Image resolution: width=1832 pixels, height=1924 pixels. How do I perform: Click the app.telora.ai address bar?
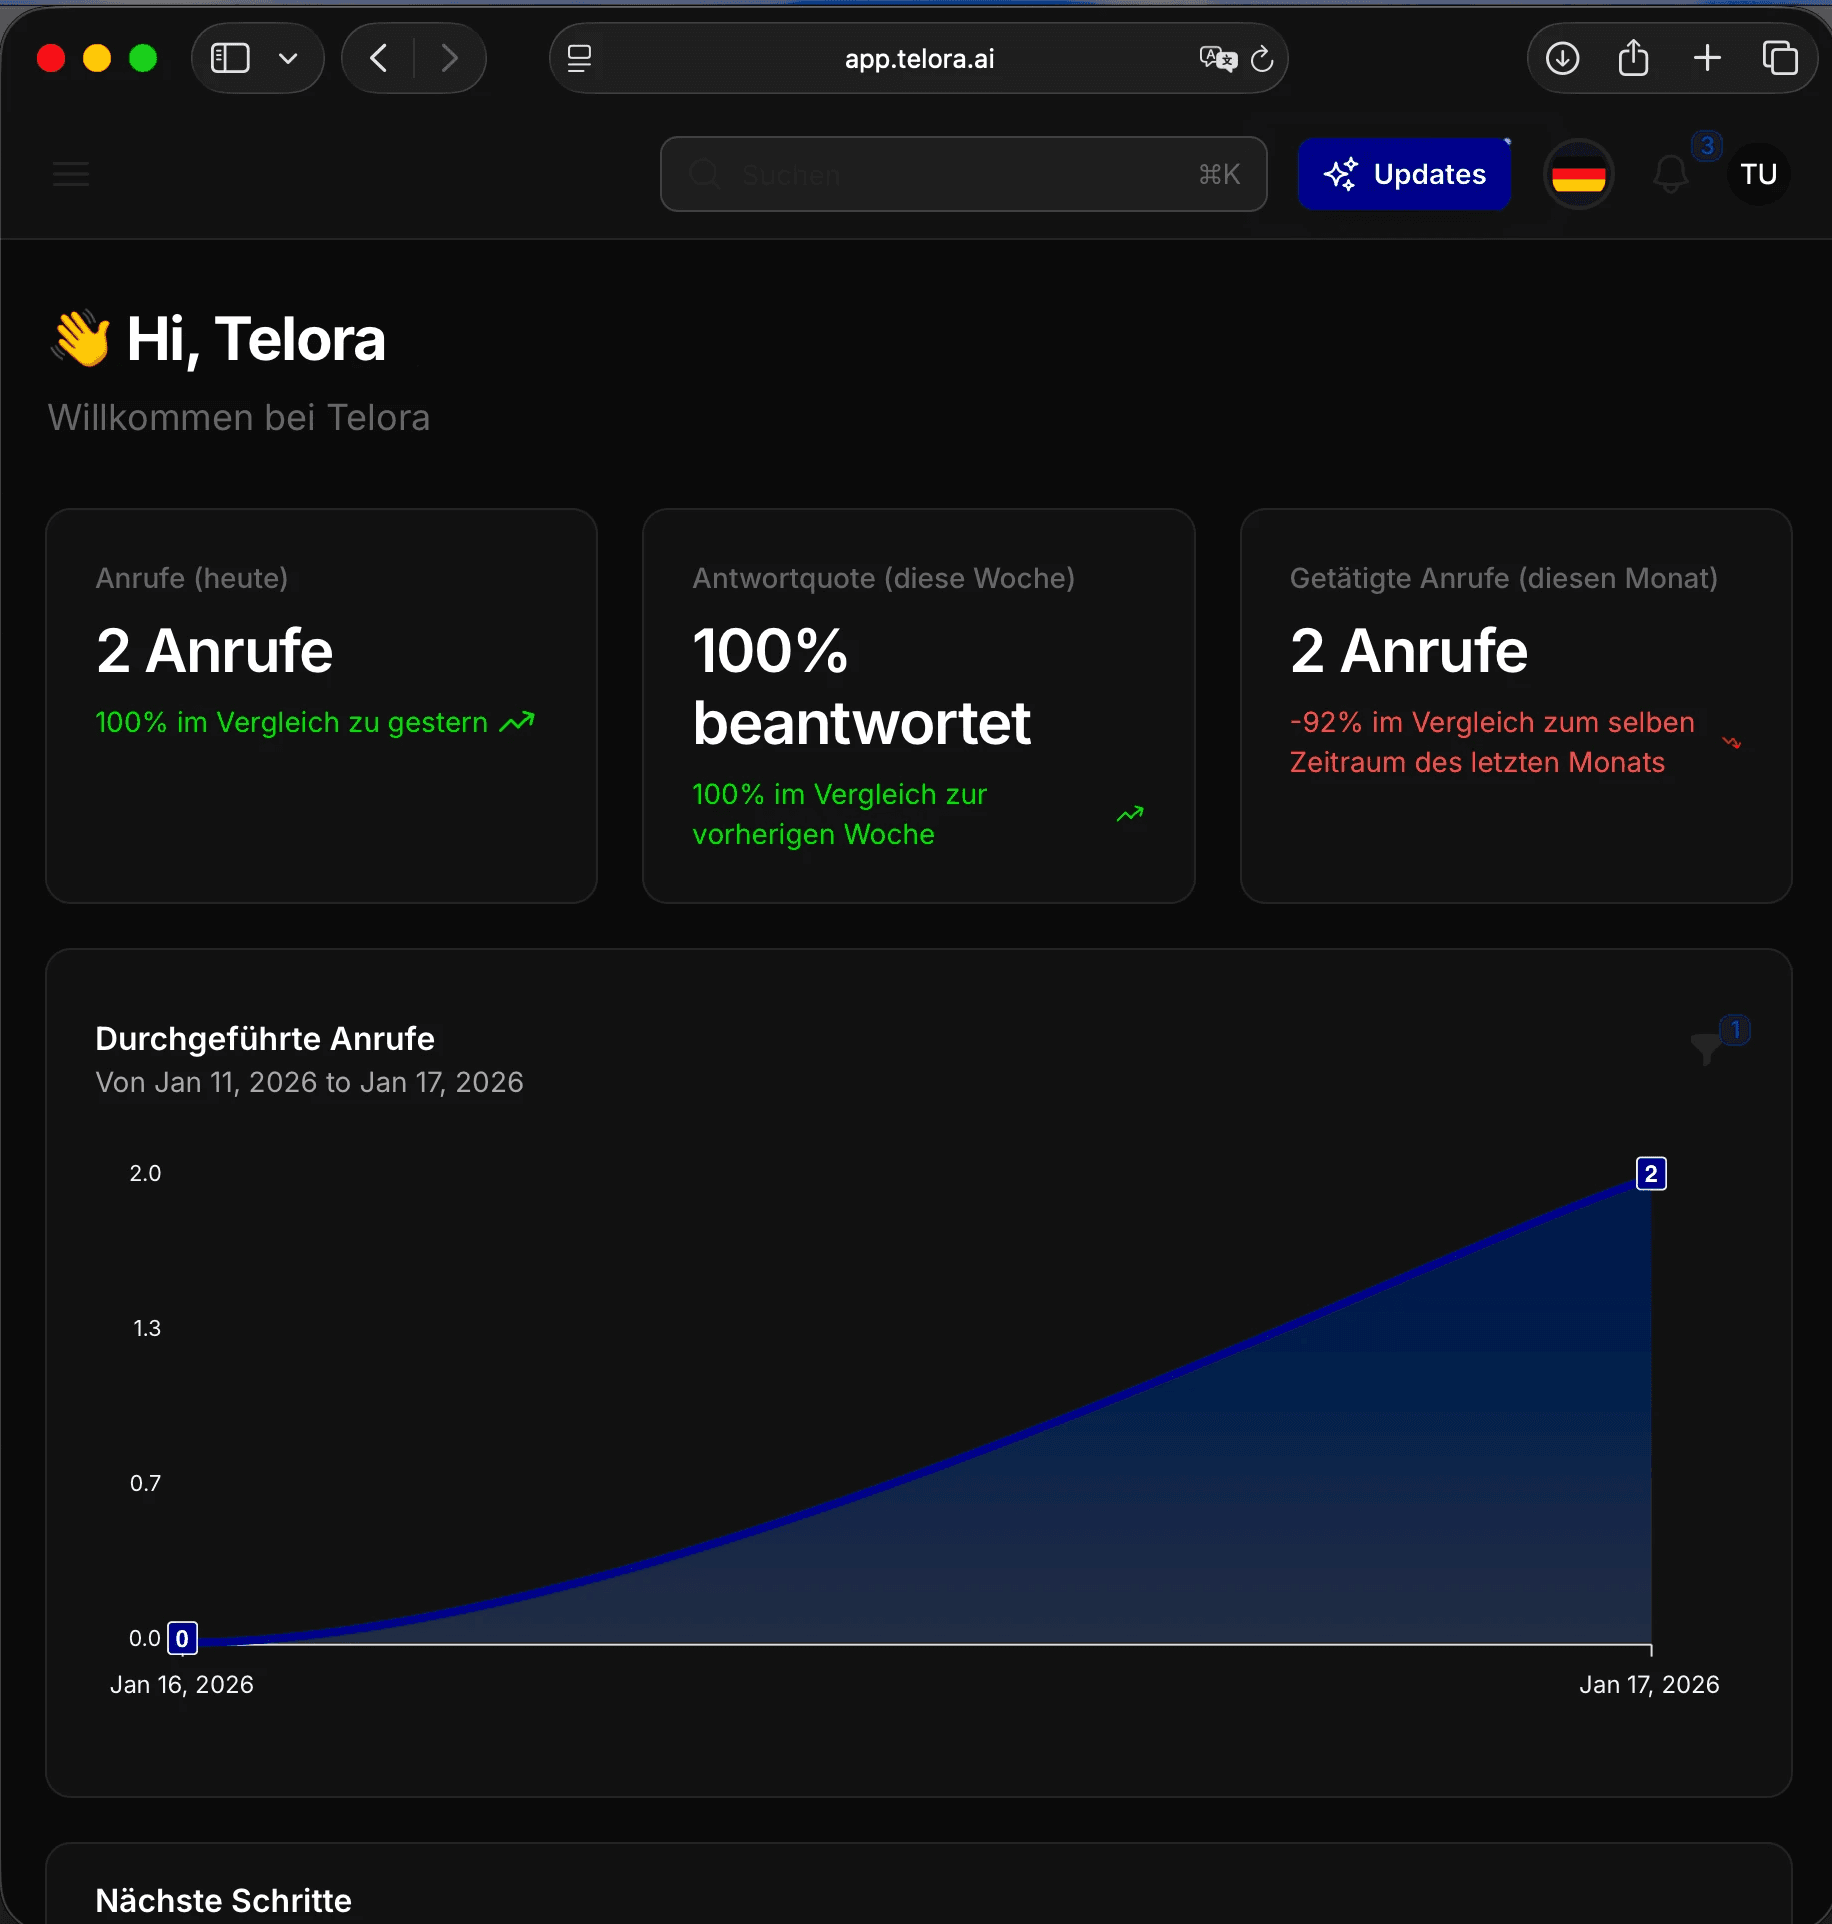point(919,58)
